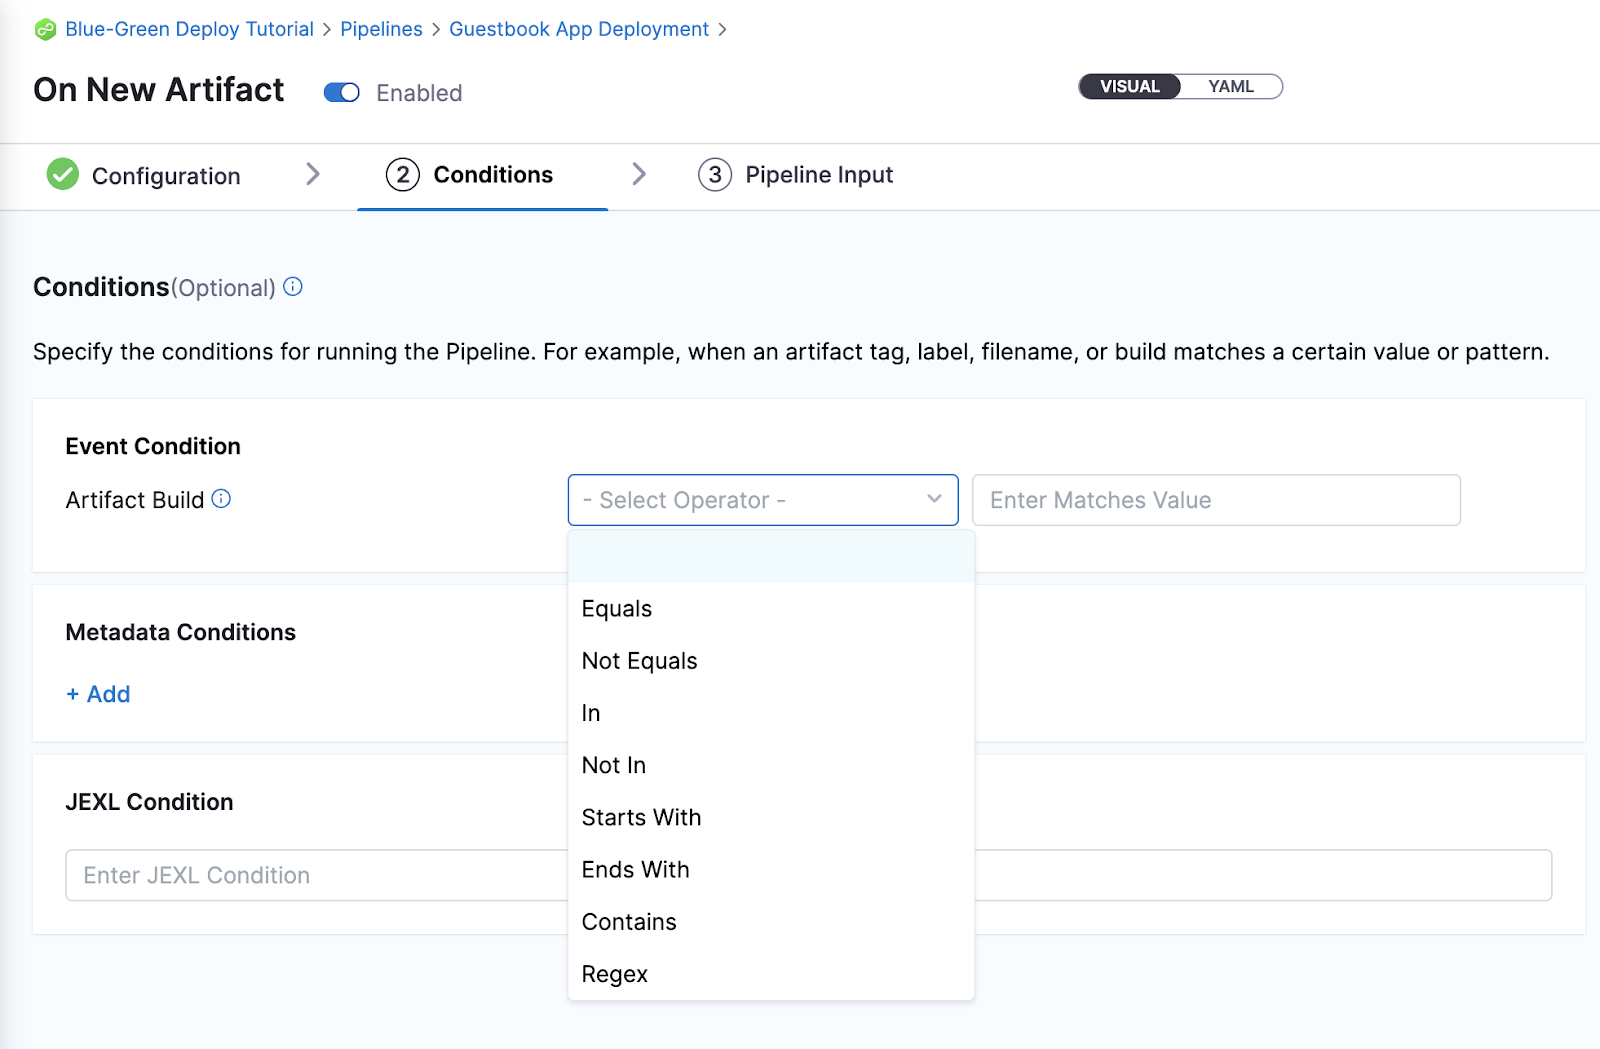The image size is (1600, 1049).
Task: Click the circled 2 icon on Conditions step
Action: (402, 175)
